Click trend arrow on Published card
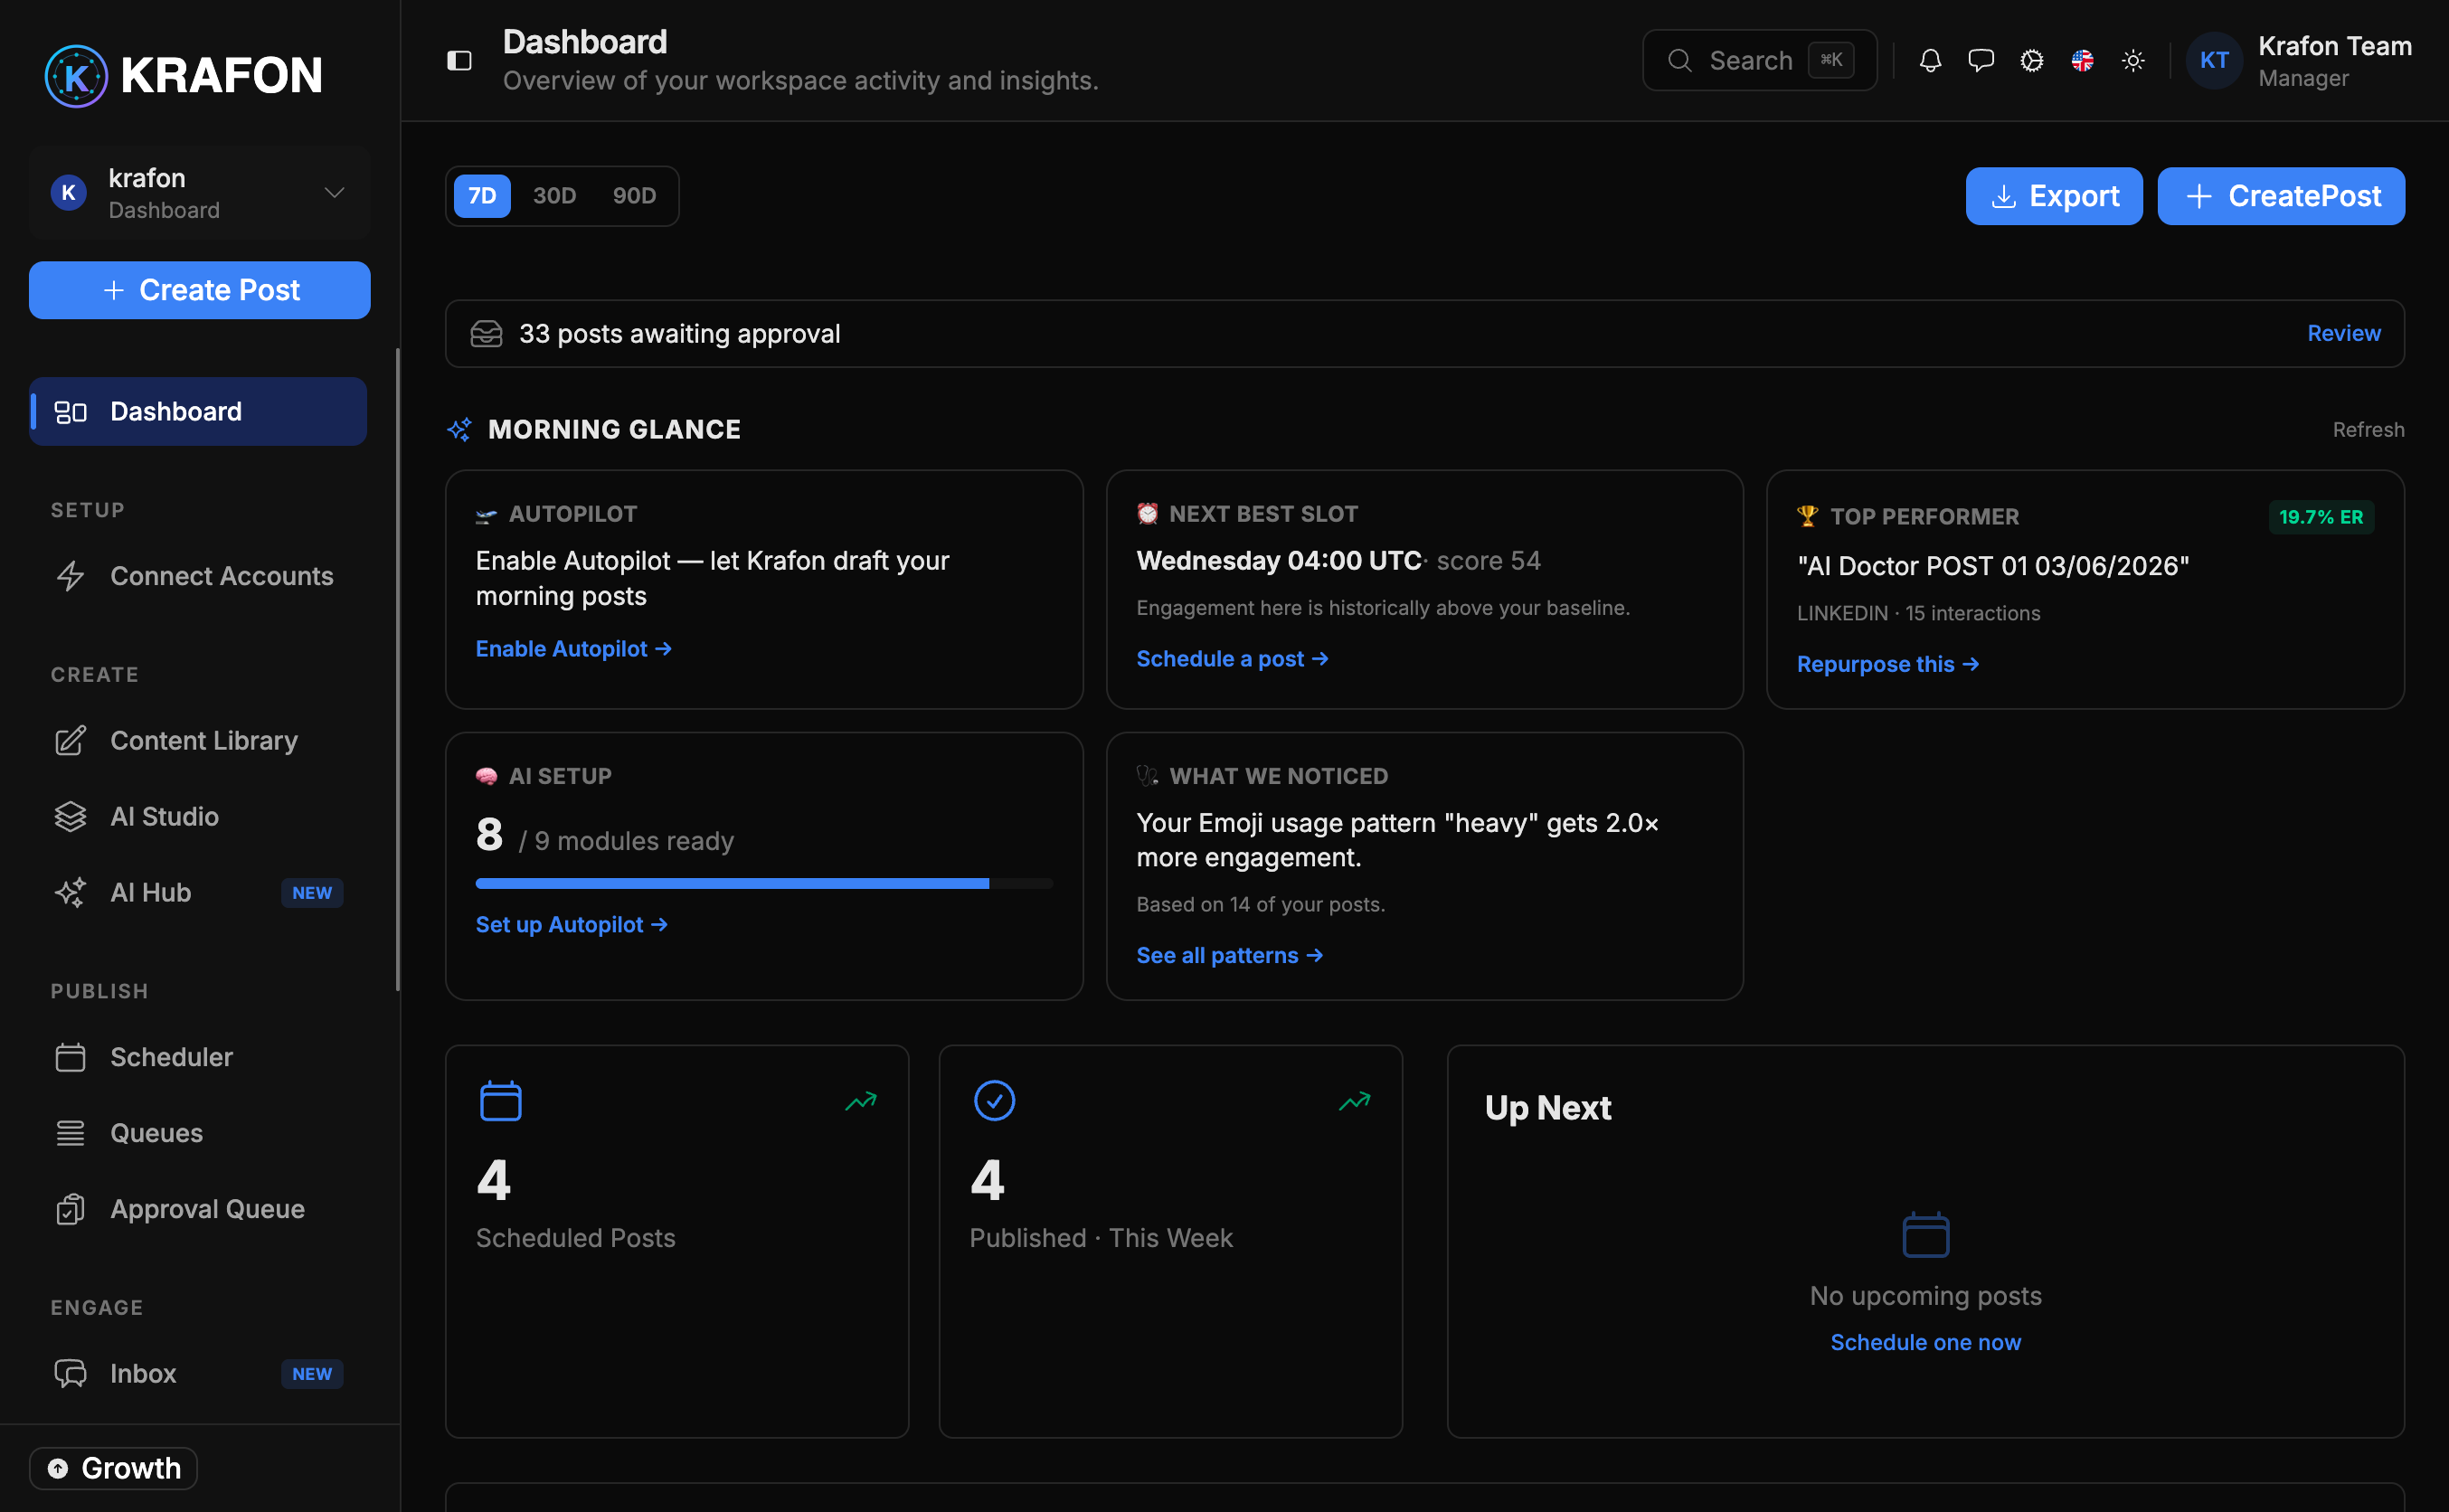Viewport: 2449px width, 1512px height. (1355, 1101)
